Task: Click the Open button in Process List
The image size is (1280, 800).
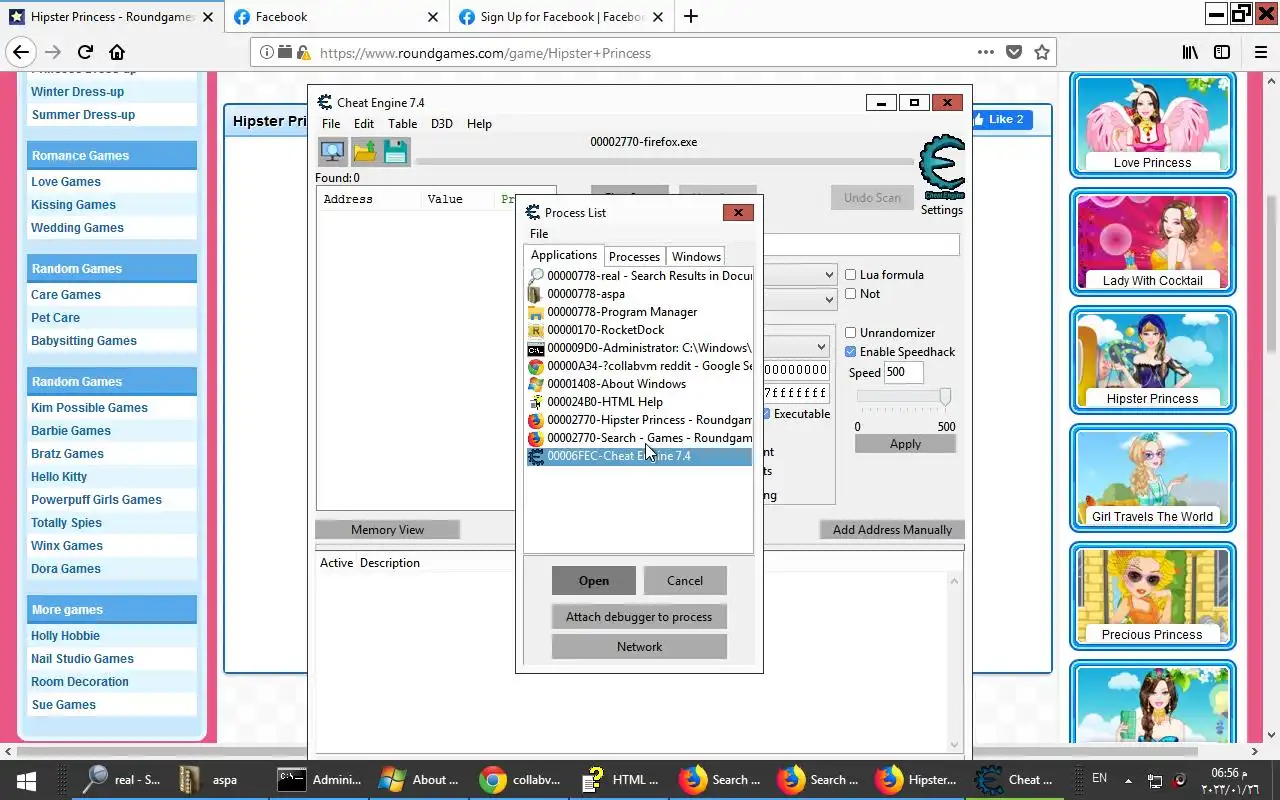Action: click(594, 581)
